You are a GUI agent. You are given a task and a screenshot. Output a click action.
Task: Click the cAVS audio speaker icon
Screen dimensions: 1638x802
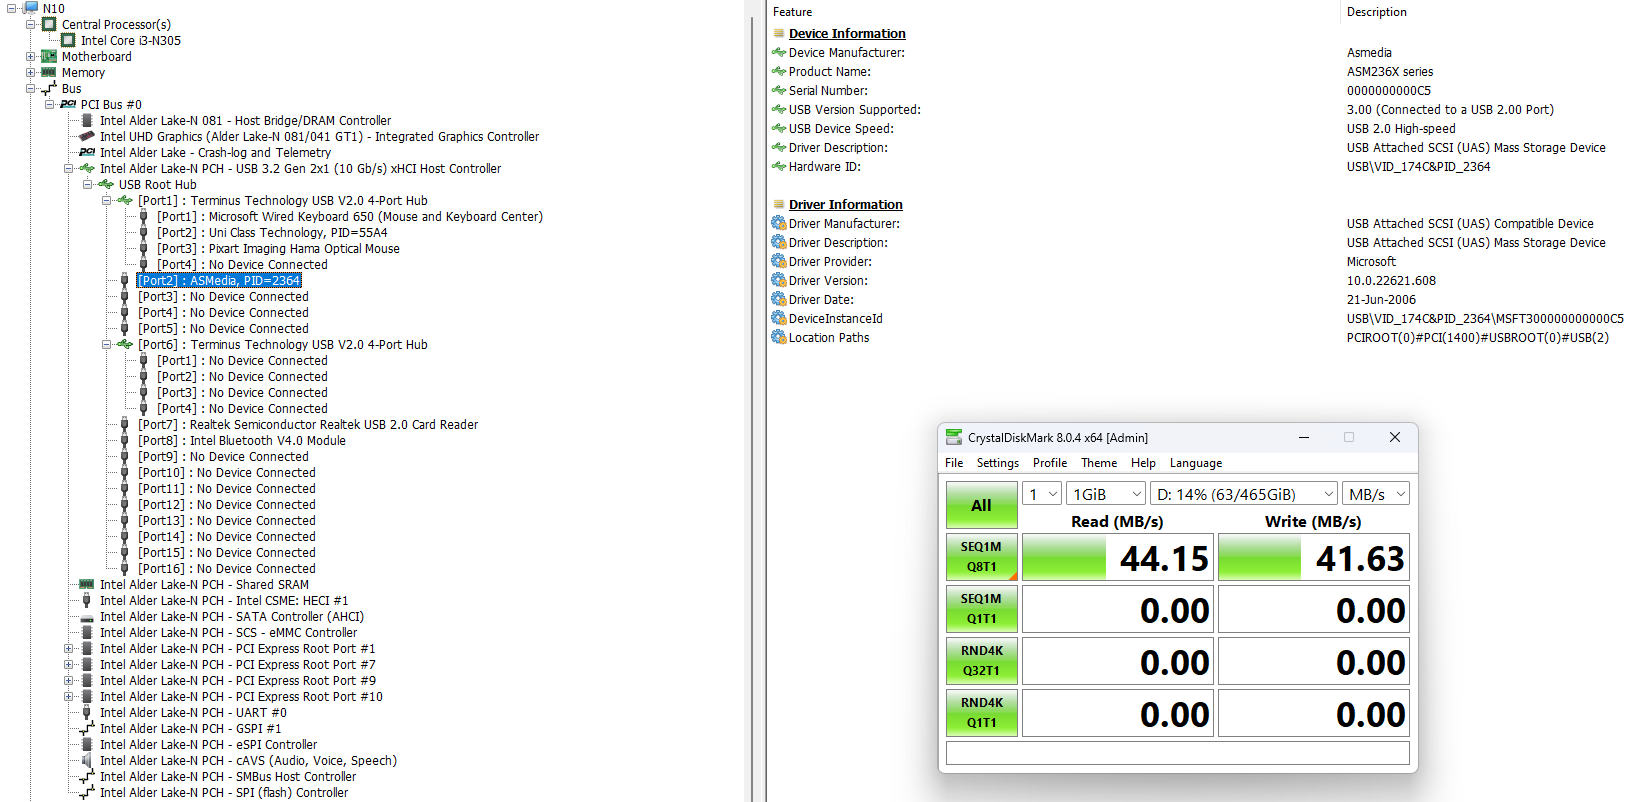click(x=87, y=760)
